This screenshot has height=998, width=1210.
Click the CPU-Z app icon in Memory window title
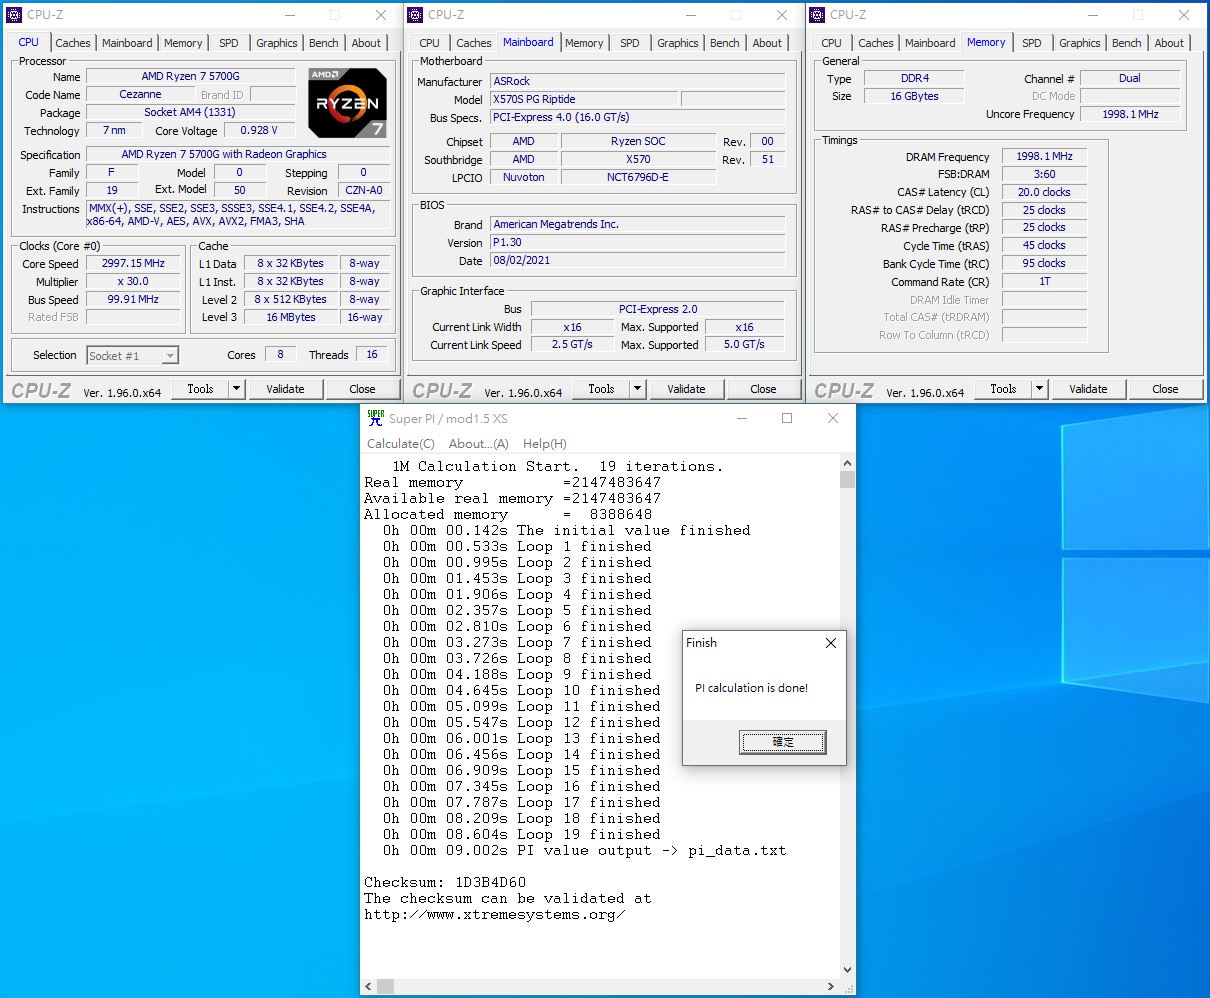click(x=818, y=15)
